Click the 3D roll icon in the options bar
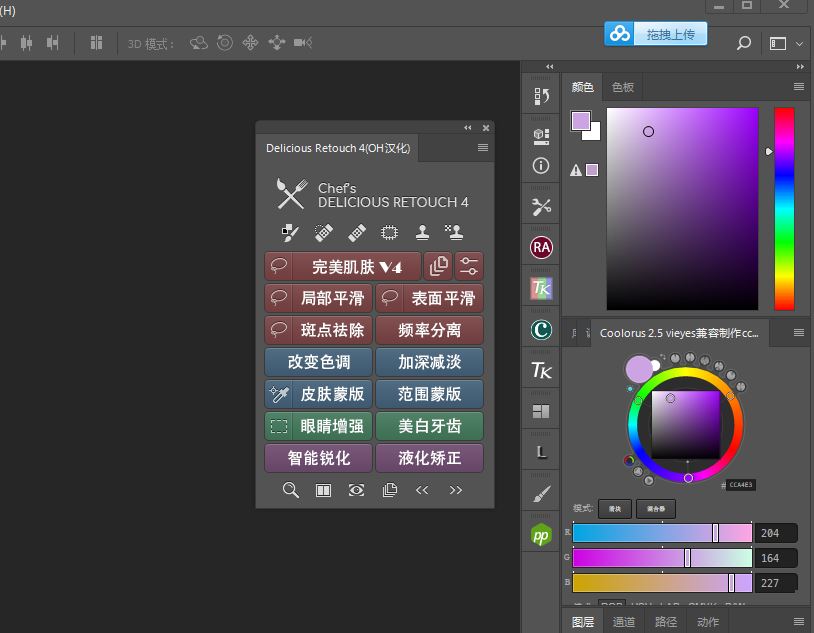The width and height of the screenshot is (814, 633). (x=225, y=43)
